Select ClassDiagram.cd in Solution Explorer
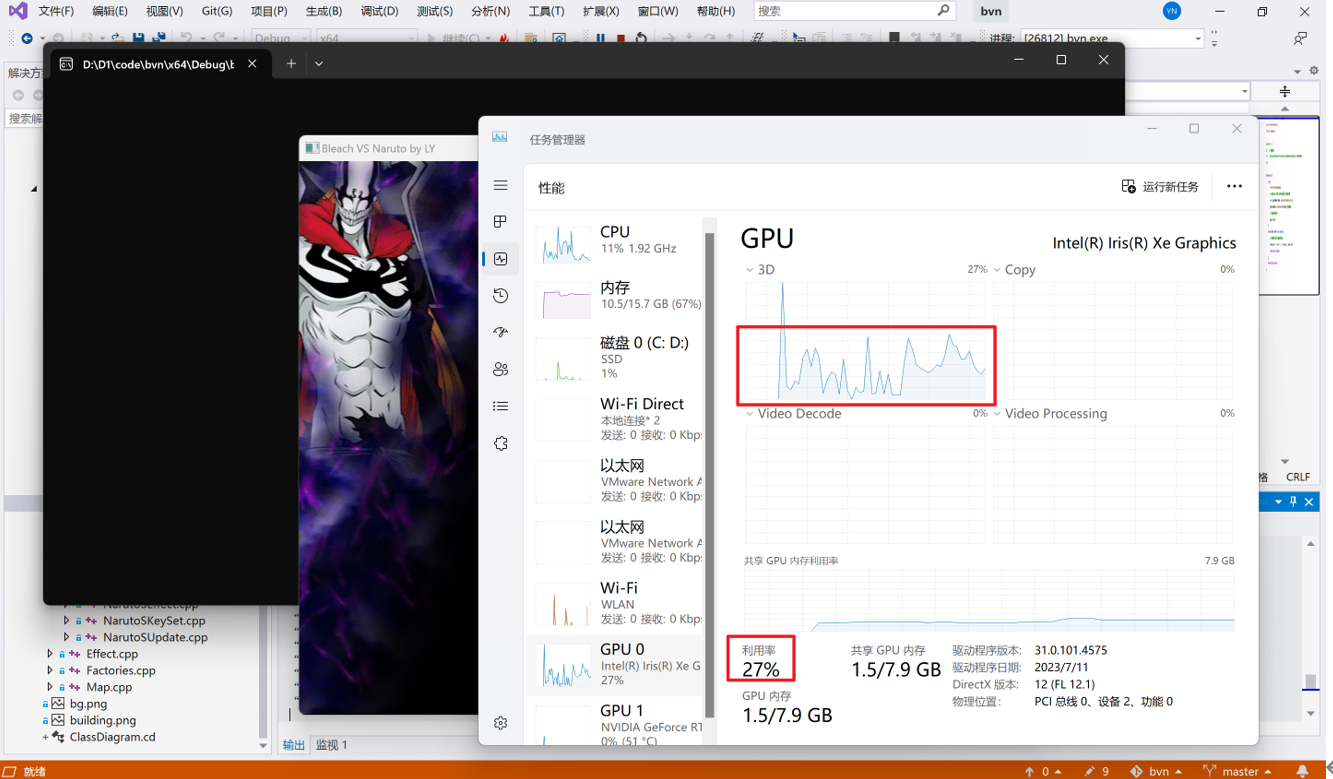Screen dimensions: 1333x779 [x=112, y=737]
